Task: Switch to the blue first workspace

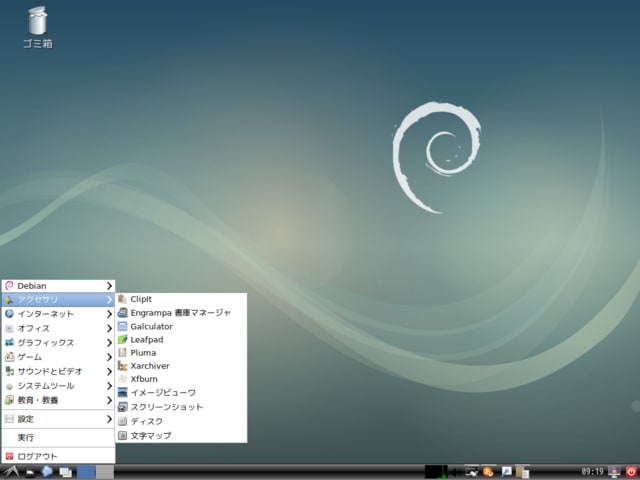Action: pos(86,472)
